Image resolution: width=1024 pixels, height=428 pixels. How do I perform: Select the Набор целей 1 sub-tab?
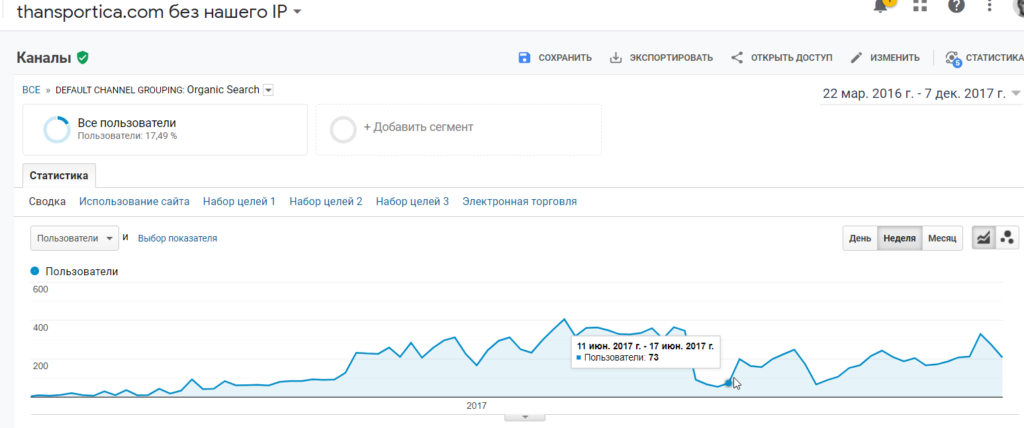click(x=239, y=201)
